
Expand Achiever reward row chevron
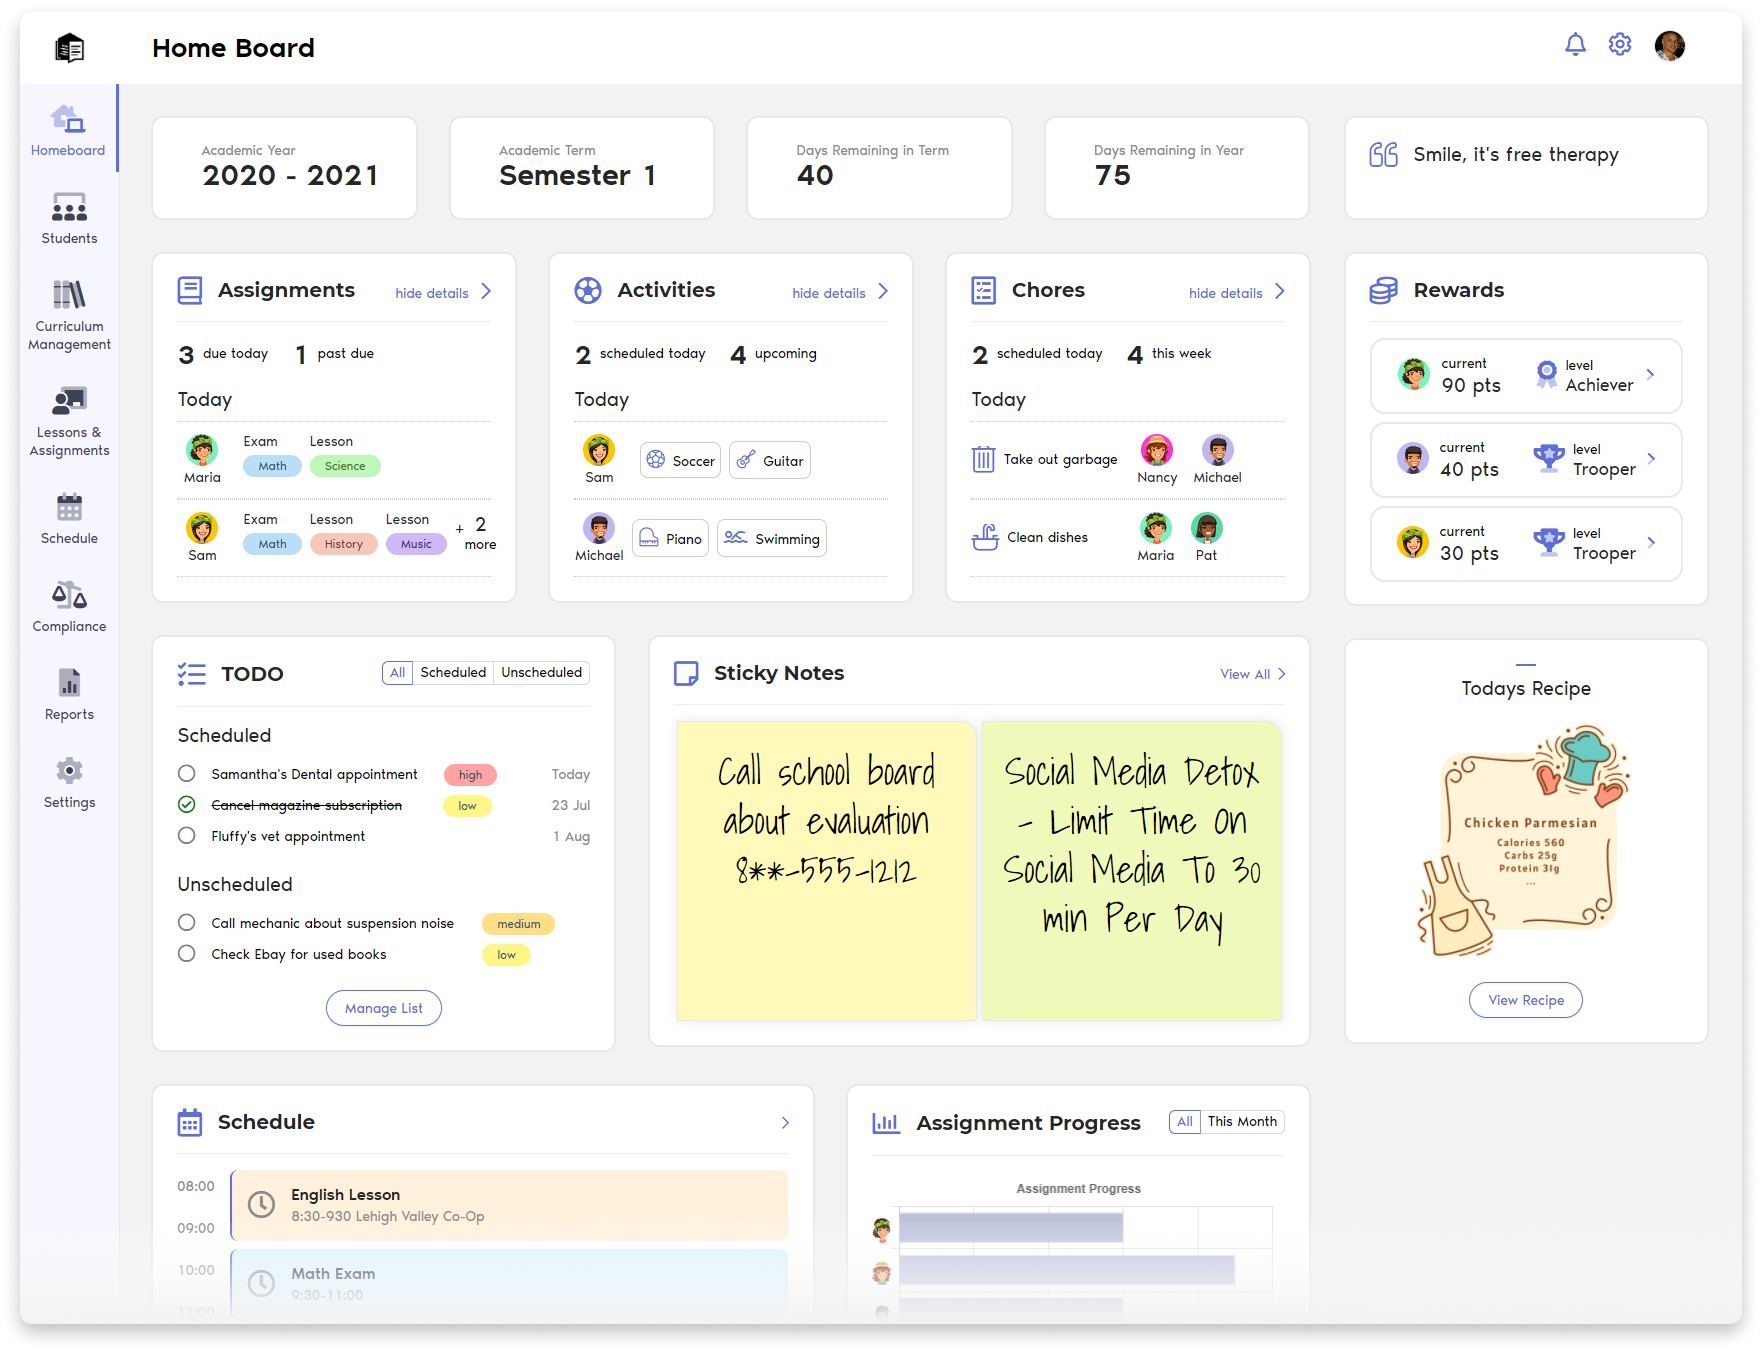pos(1651,375)
